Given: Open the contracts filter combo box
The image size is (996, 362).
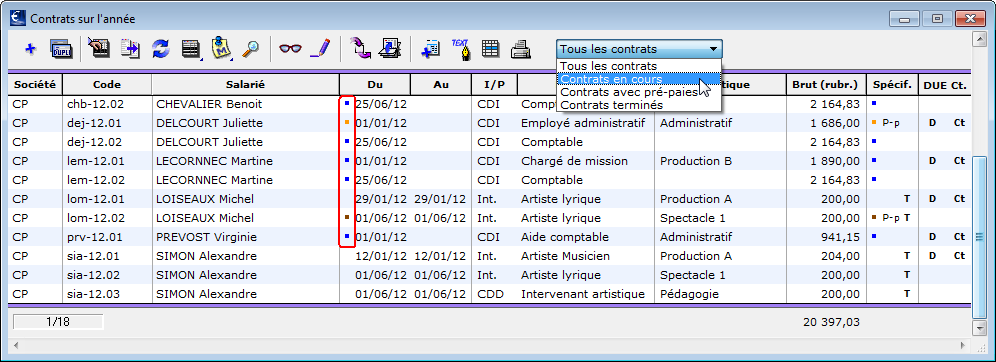Looking at the screenshot, I should [639, 49].
